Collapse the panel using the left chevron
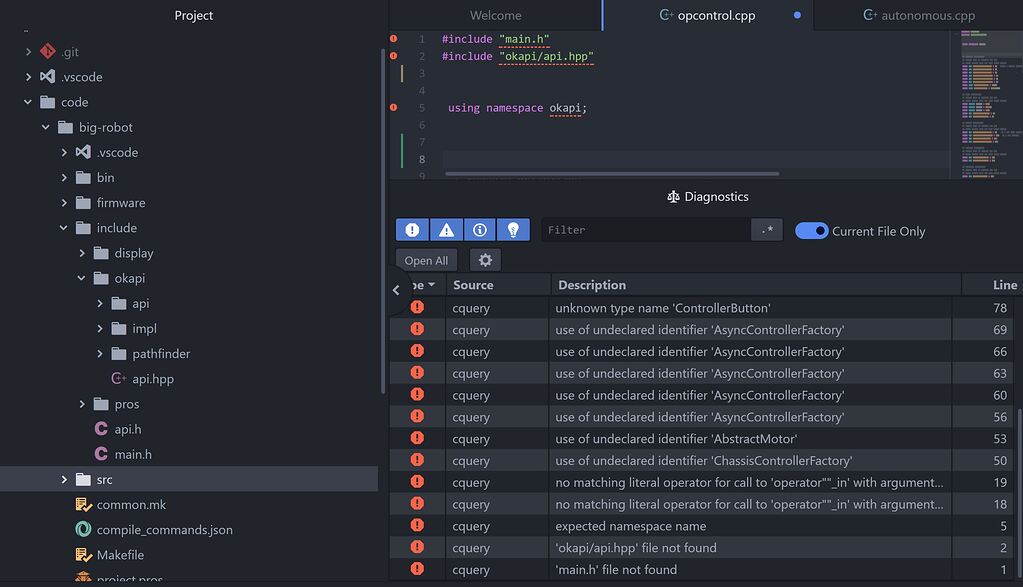The width and height of the screenshot is (1023, 587). pos(396,290)
